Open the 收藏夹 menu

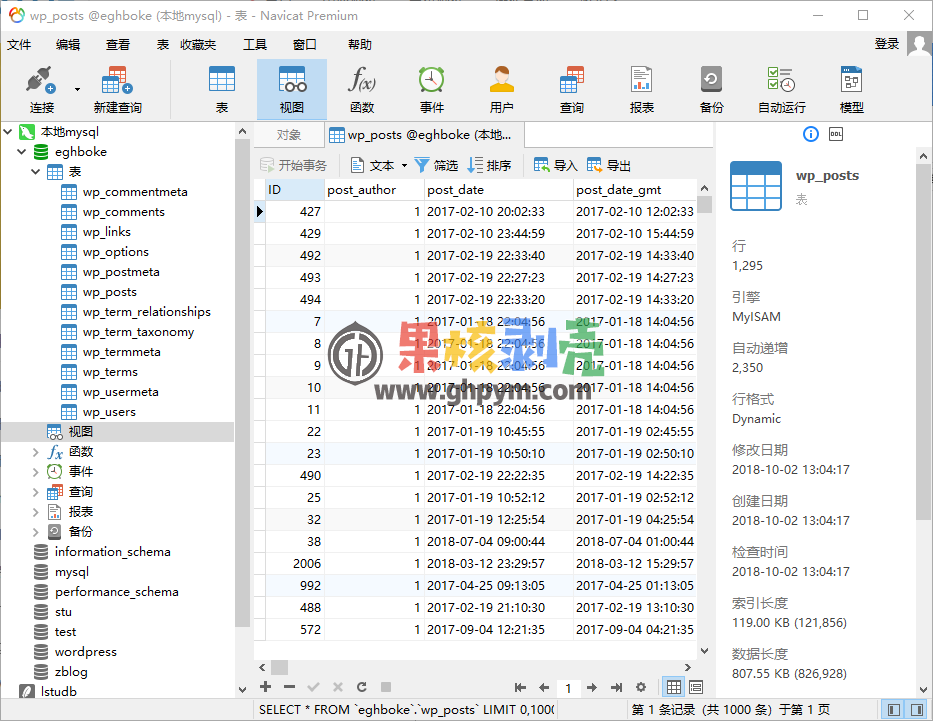coord(198,45)
